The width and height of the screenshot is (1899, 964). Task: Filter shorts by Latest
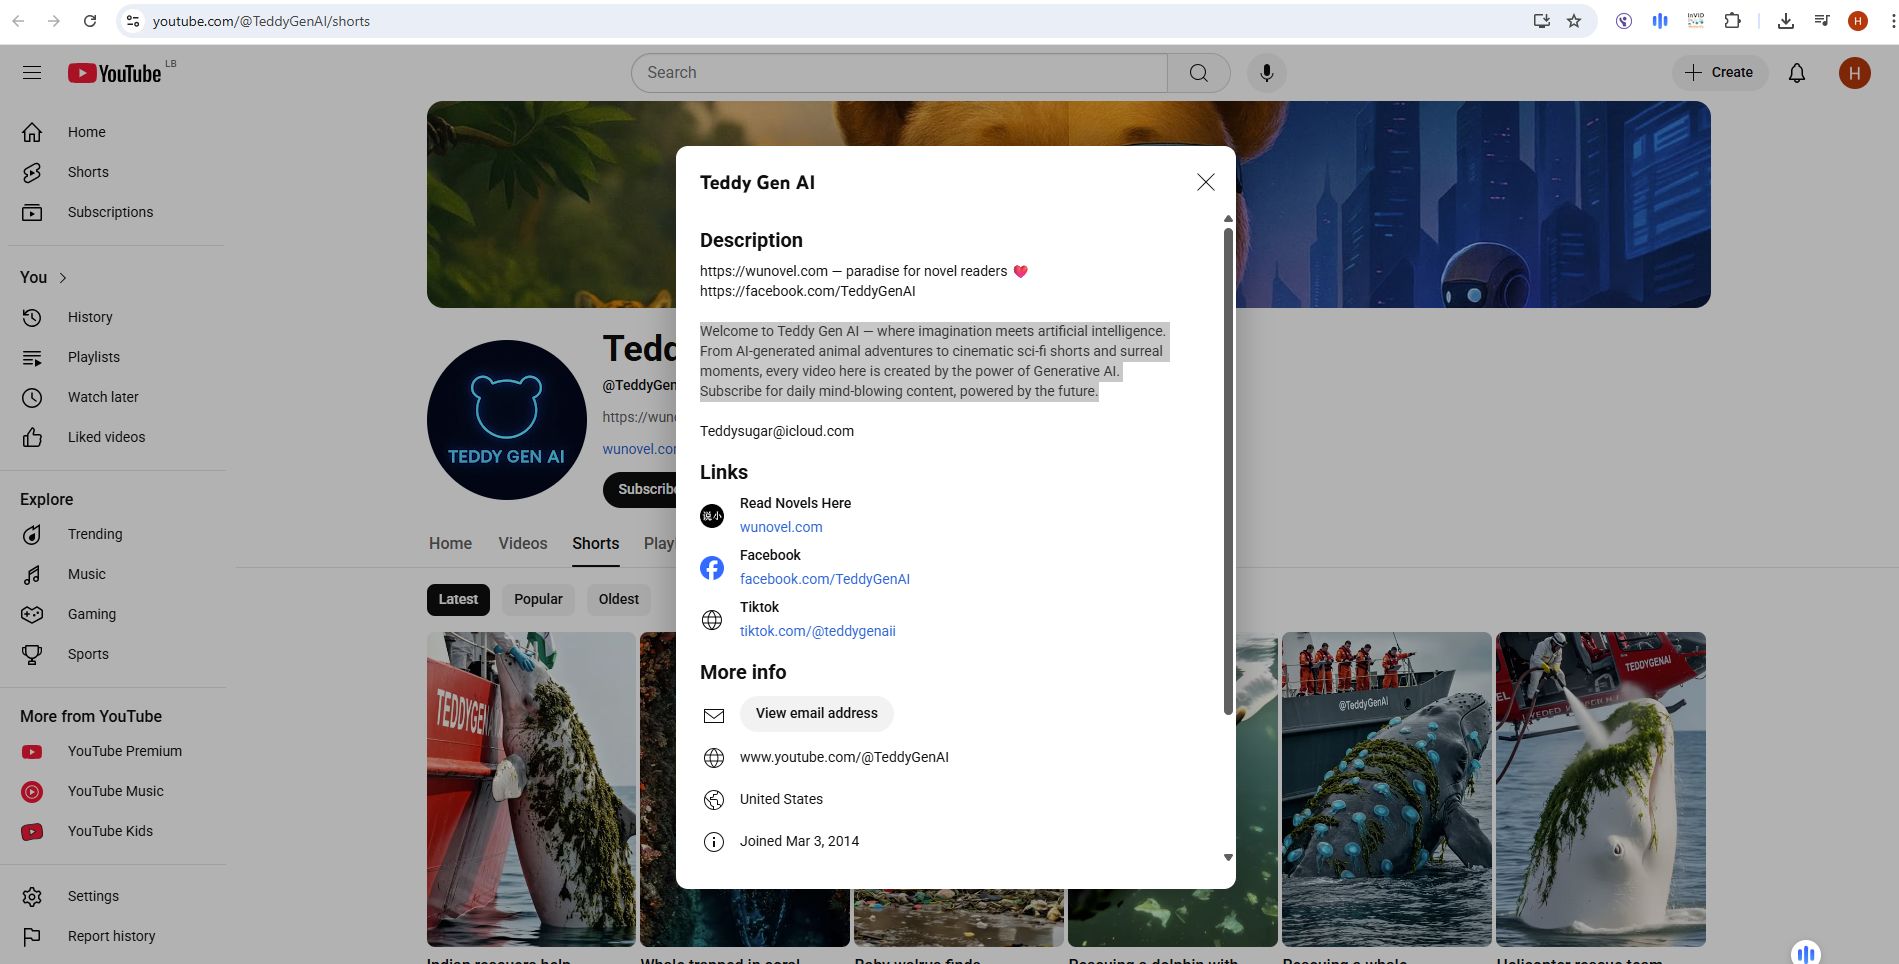[x=458, y=599]
